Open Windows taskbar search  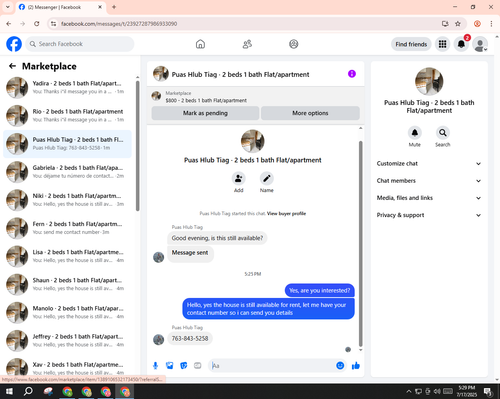pos(28,391)
